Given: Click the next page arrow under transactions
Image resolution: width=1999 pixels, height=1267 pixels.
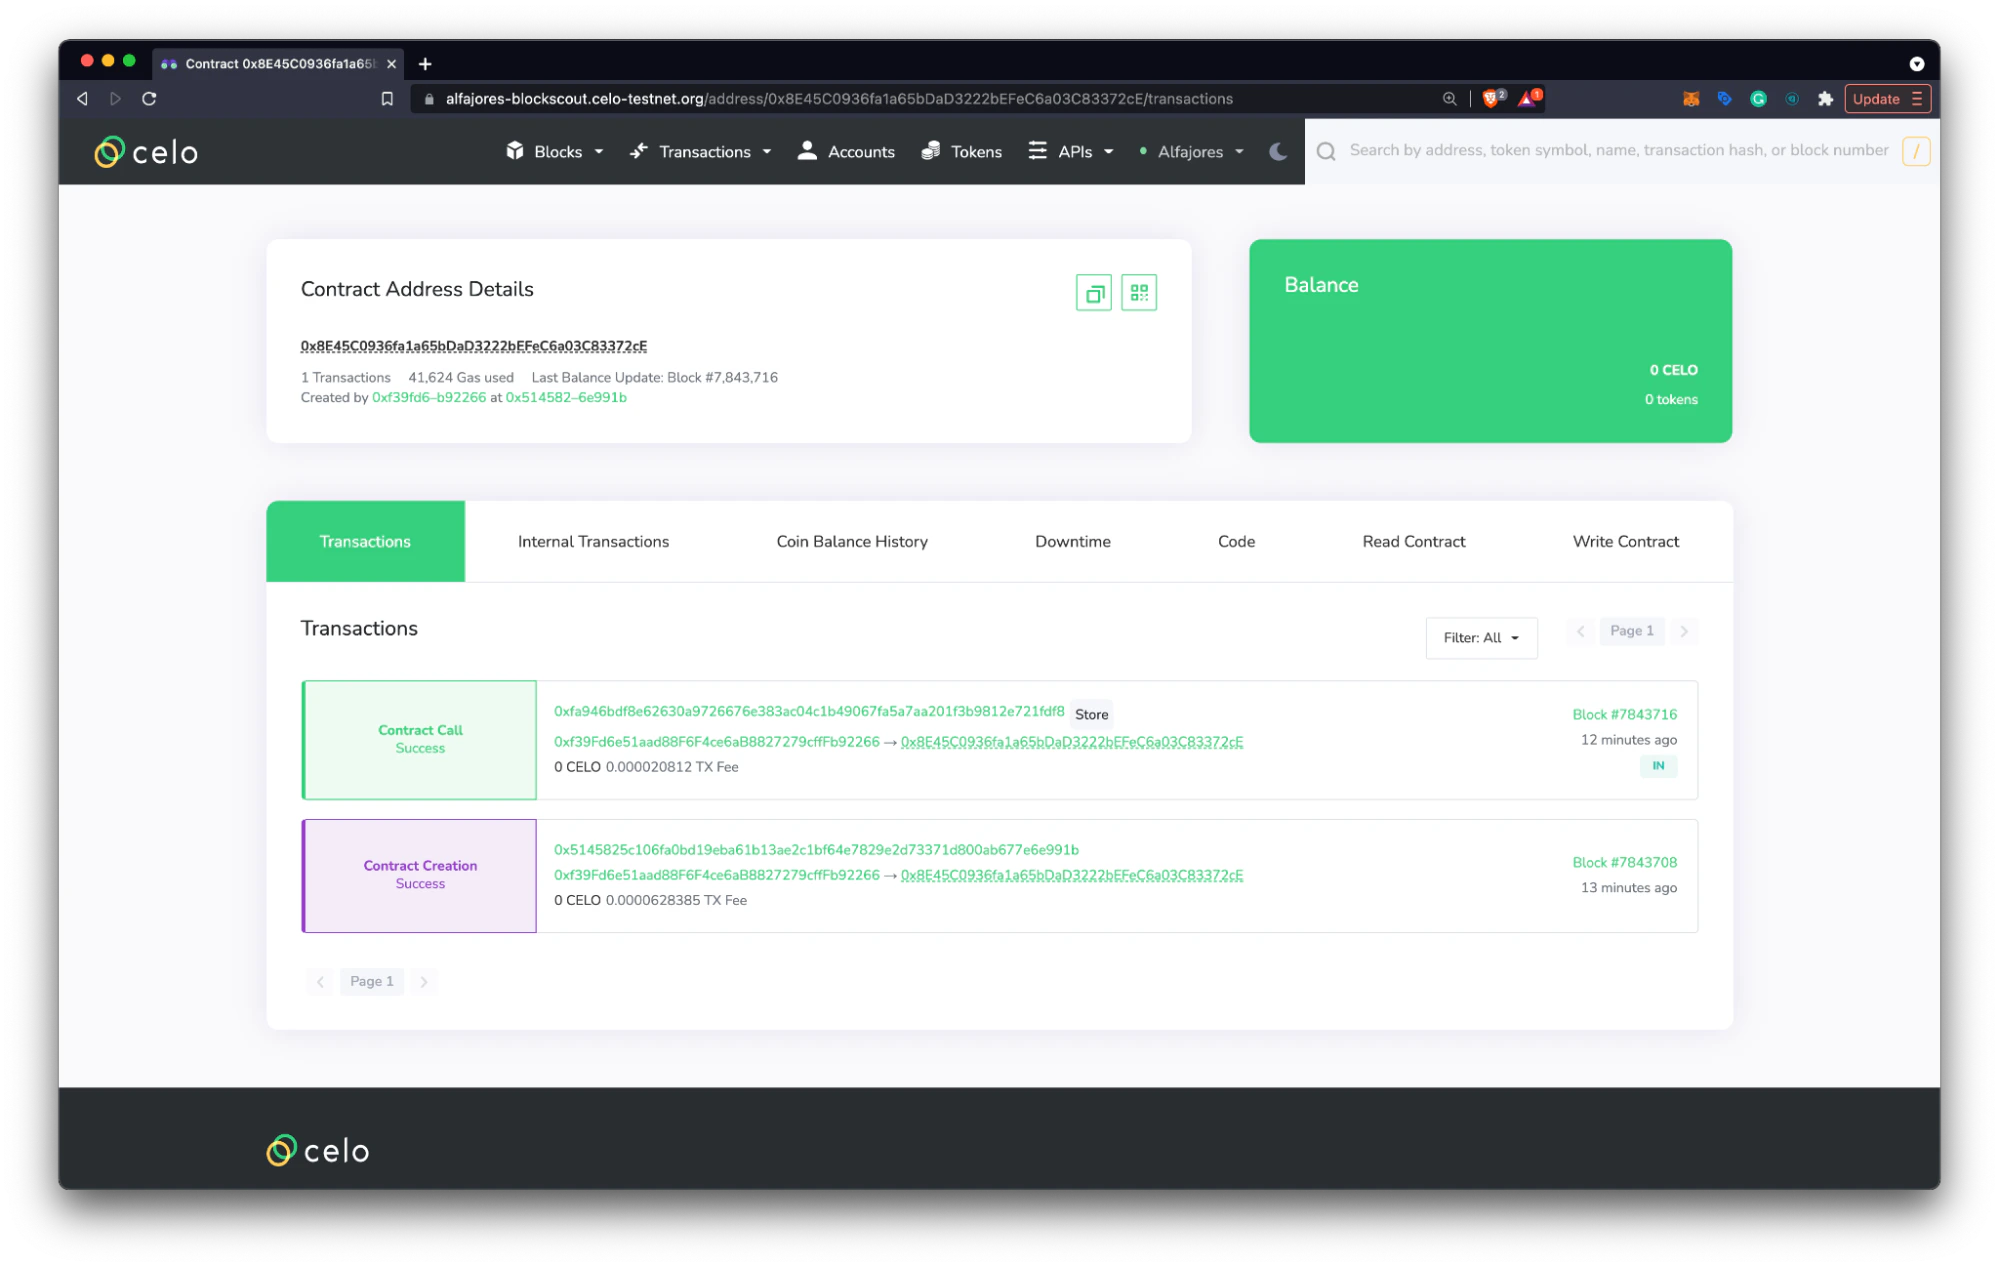Looking at the screenshot, I should coord(424,981).
